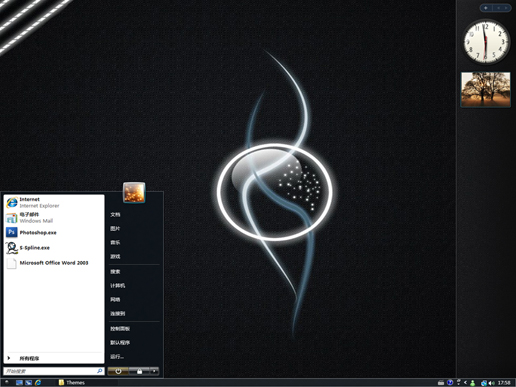
Task: Expand the hidden tray icons arrow
Action: click(465, 383)
